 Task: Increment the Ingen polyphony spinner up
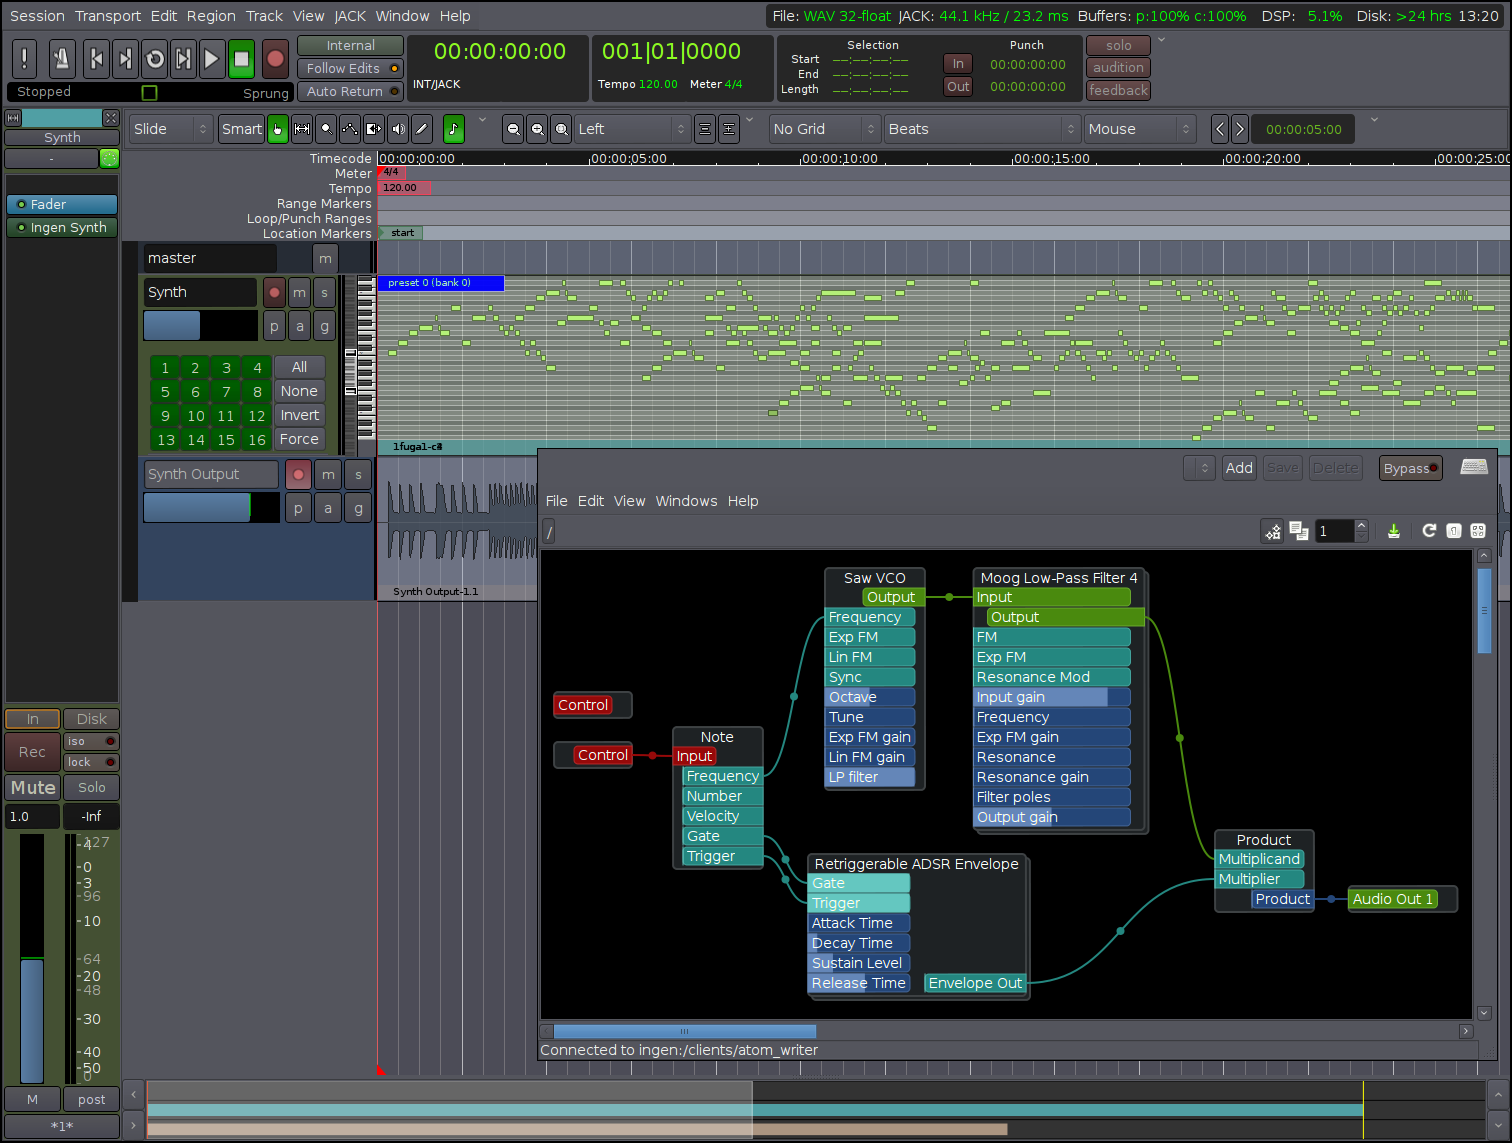[x=1361, y=525]
